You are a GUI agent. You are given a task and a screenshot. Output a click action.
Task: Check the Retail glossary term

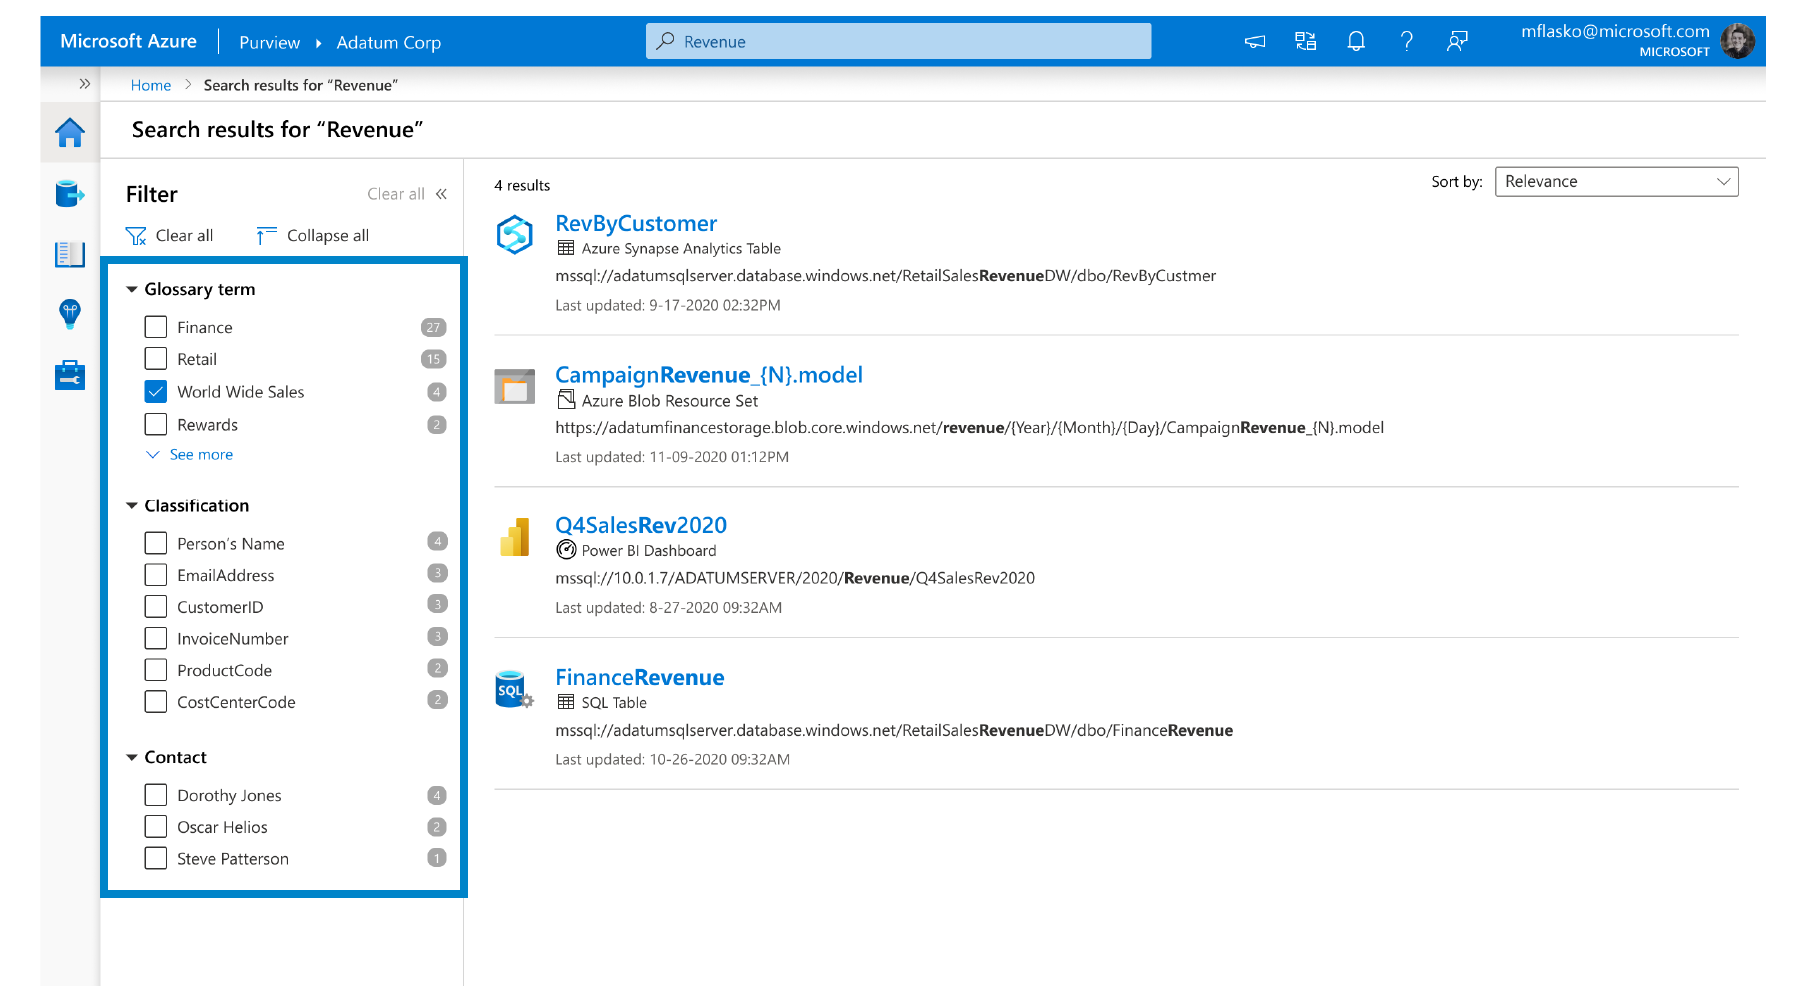click(x=156, y=359)
